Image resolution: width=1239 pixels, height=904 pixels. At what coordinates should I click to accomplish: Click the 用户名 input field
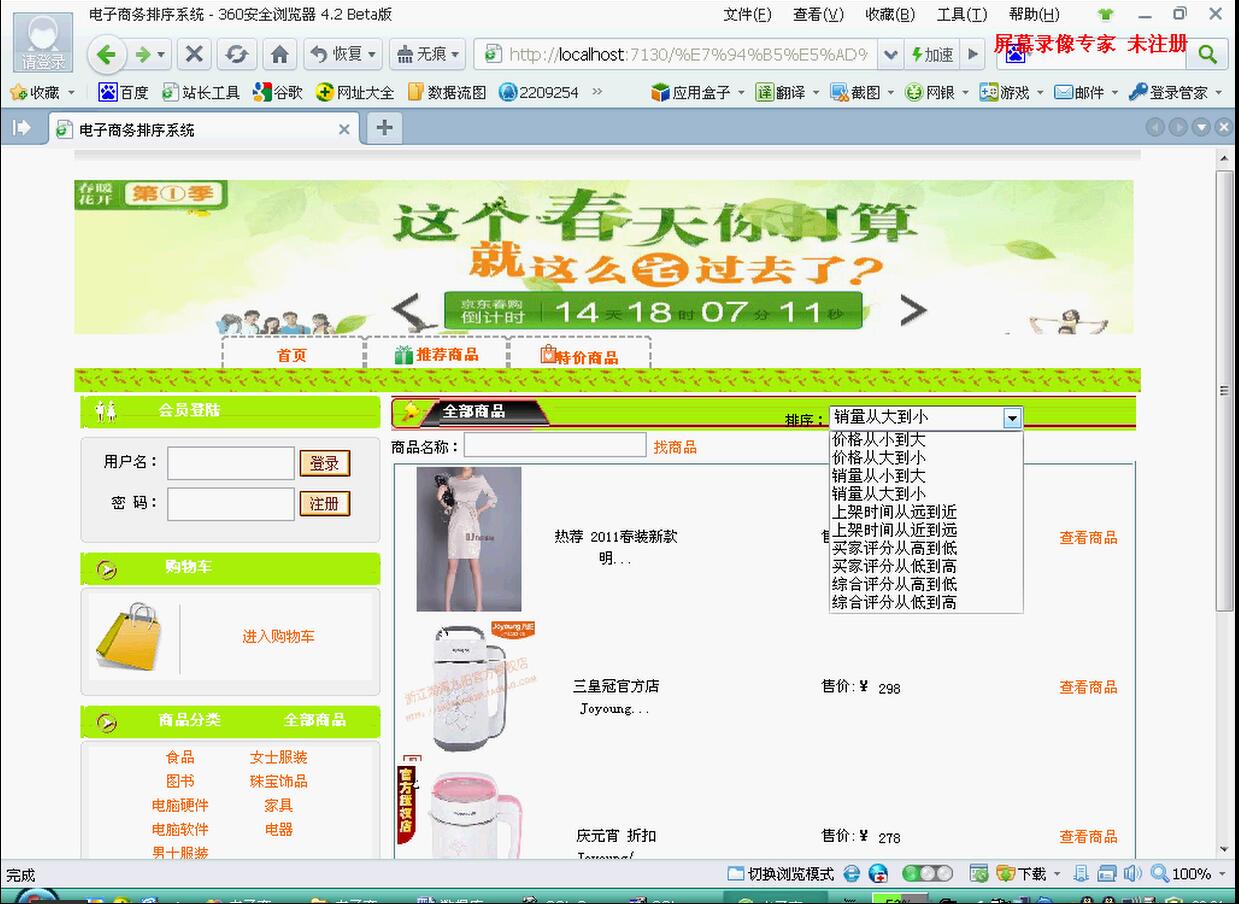[x=231, y=463]
